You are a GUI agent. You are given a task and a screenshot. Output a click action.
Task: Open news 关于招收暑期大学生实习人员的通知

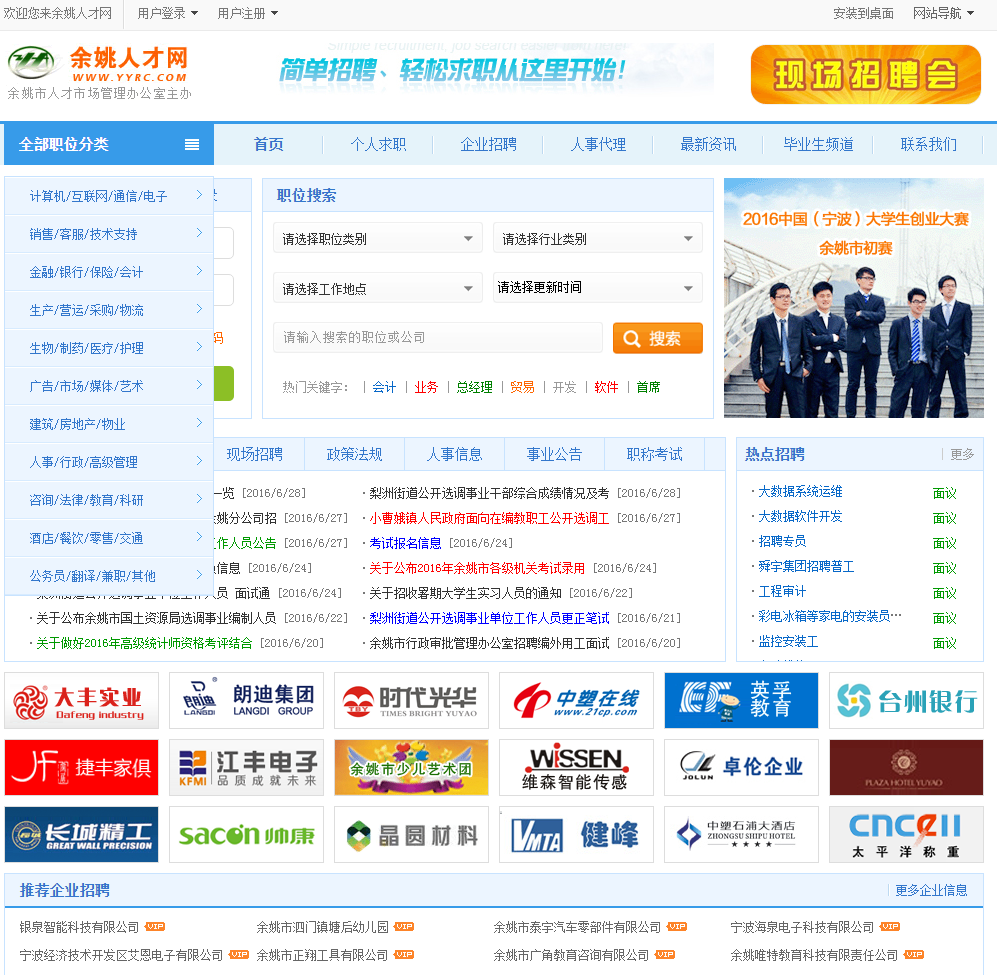click(x=465, y=593)
